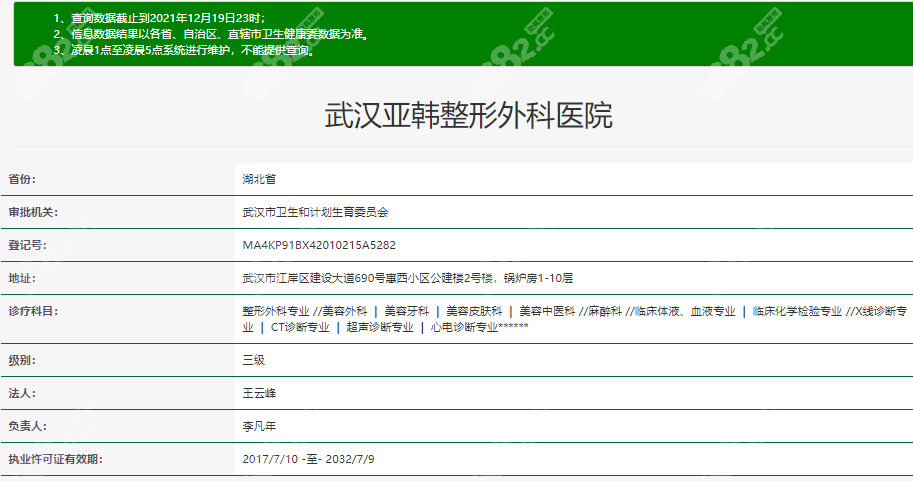Viewport: 913px width, 481px height.
Task: Select 超声诊断专业 in the departments list
Action: point(380,327)
